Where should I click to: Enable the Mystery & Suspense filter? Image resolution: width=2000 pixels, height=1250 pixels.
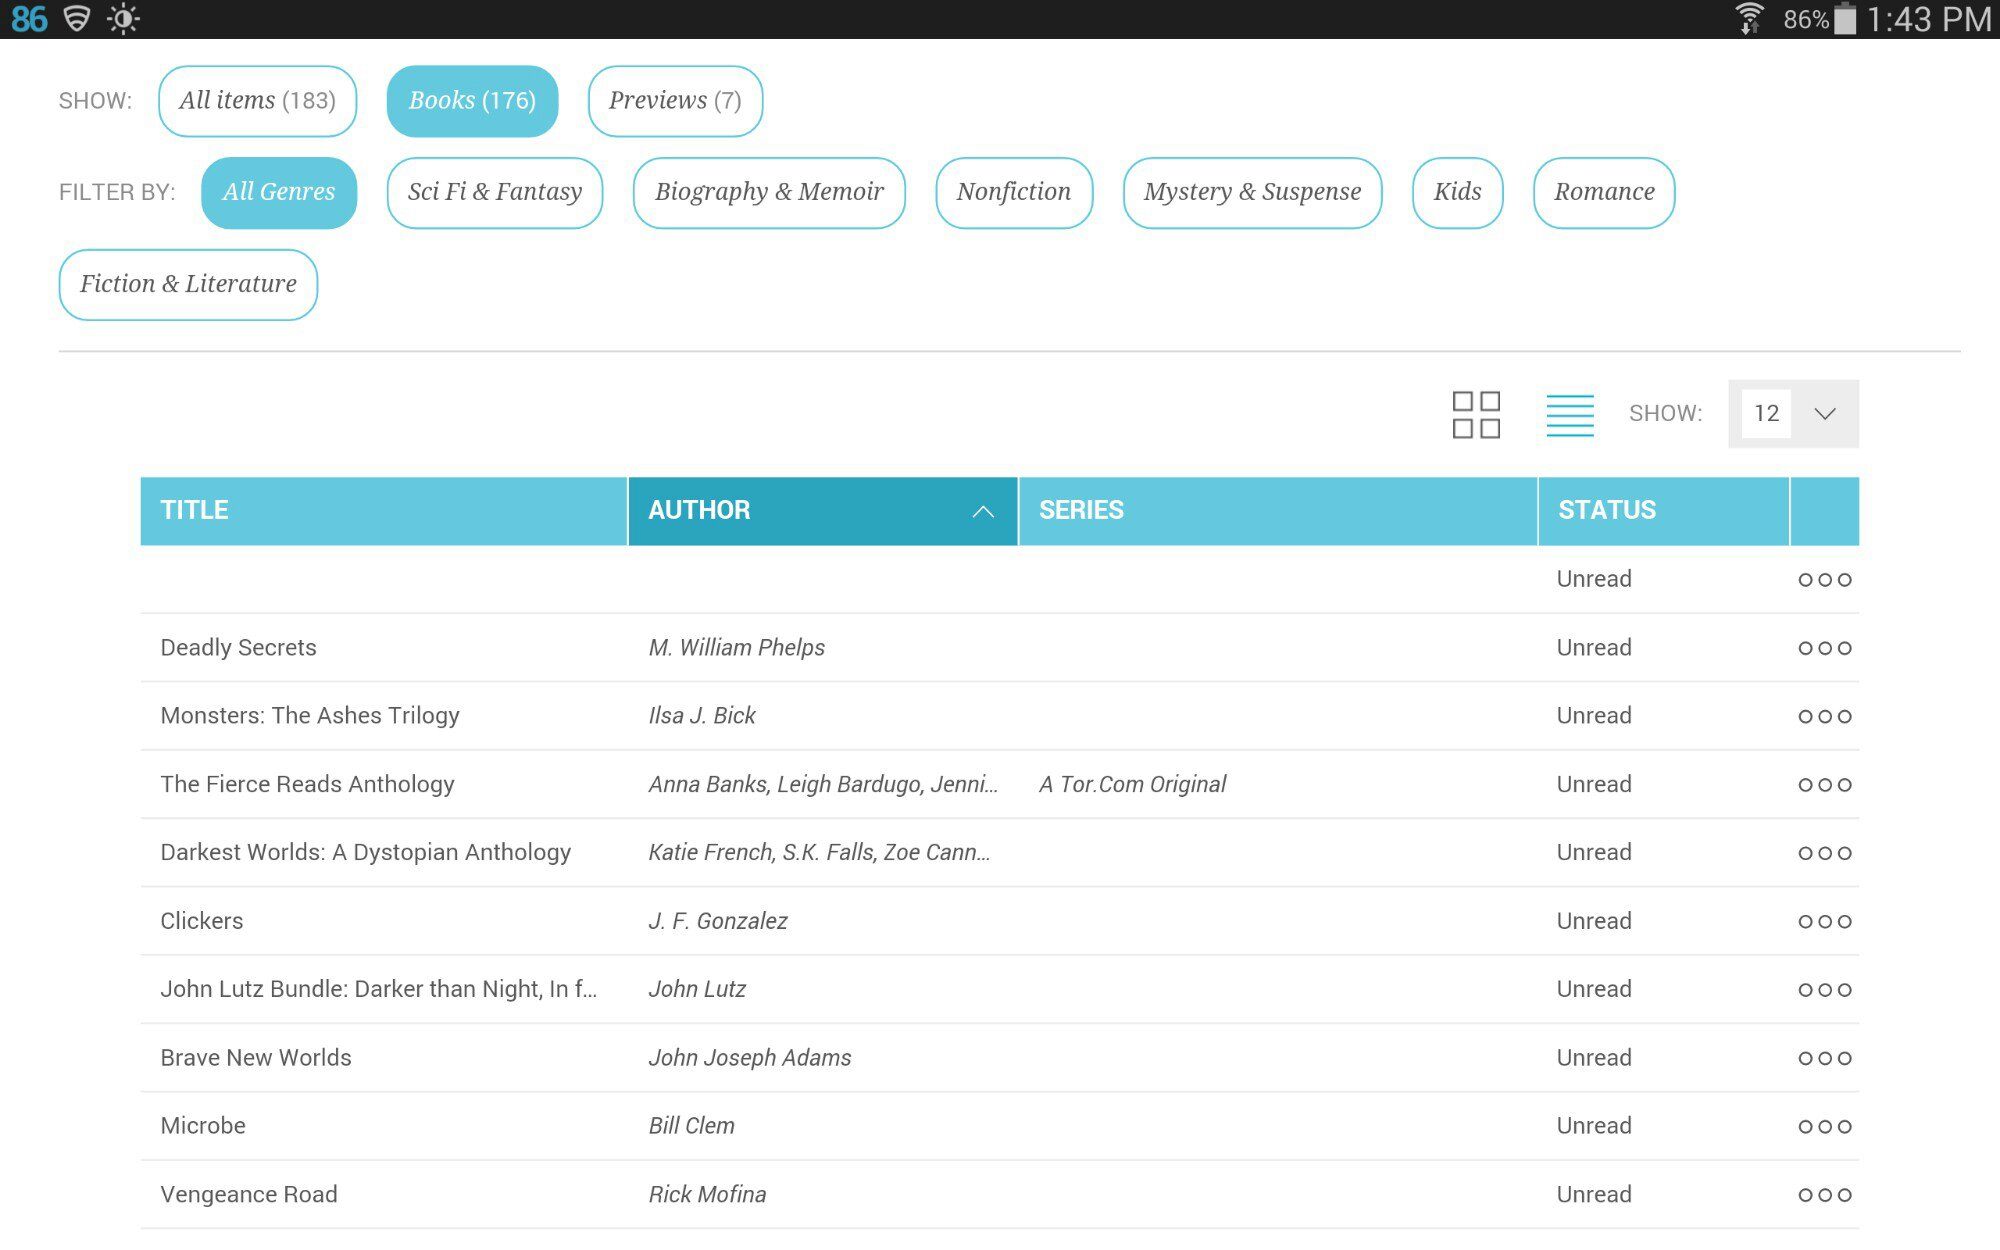coord(1252,192)
